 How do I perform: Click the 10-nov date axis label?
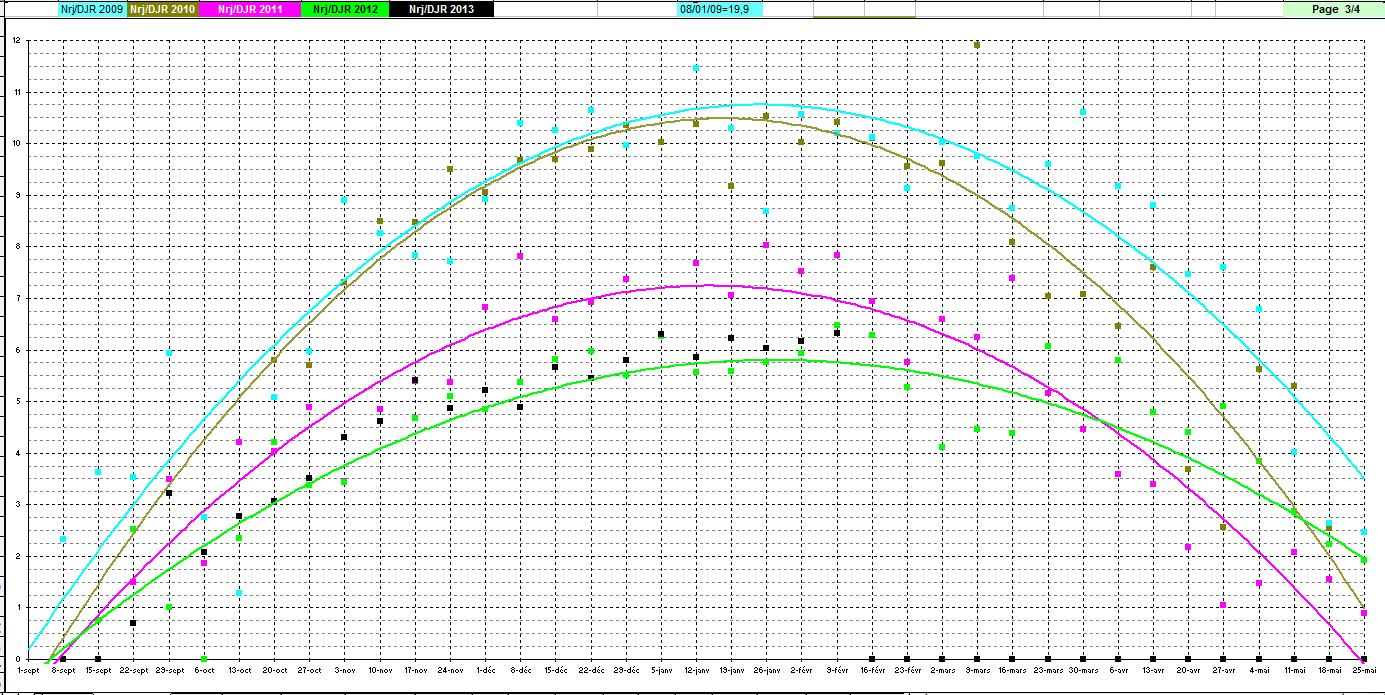(380, 669)
